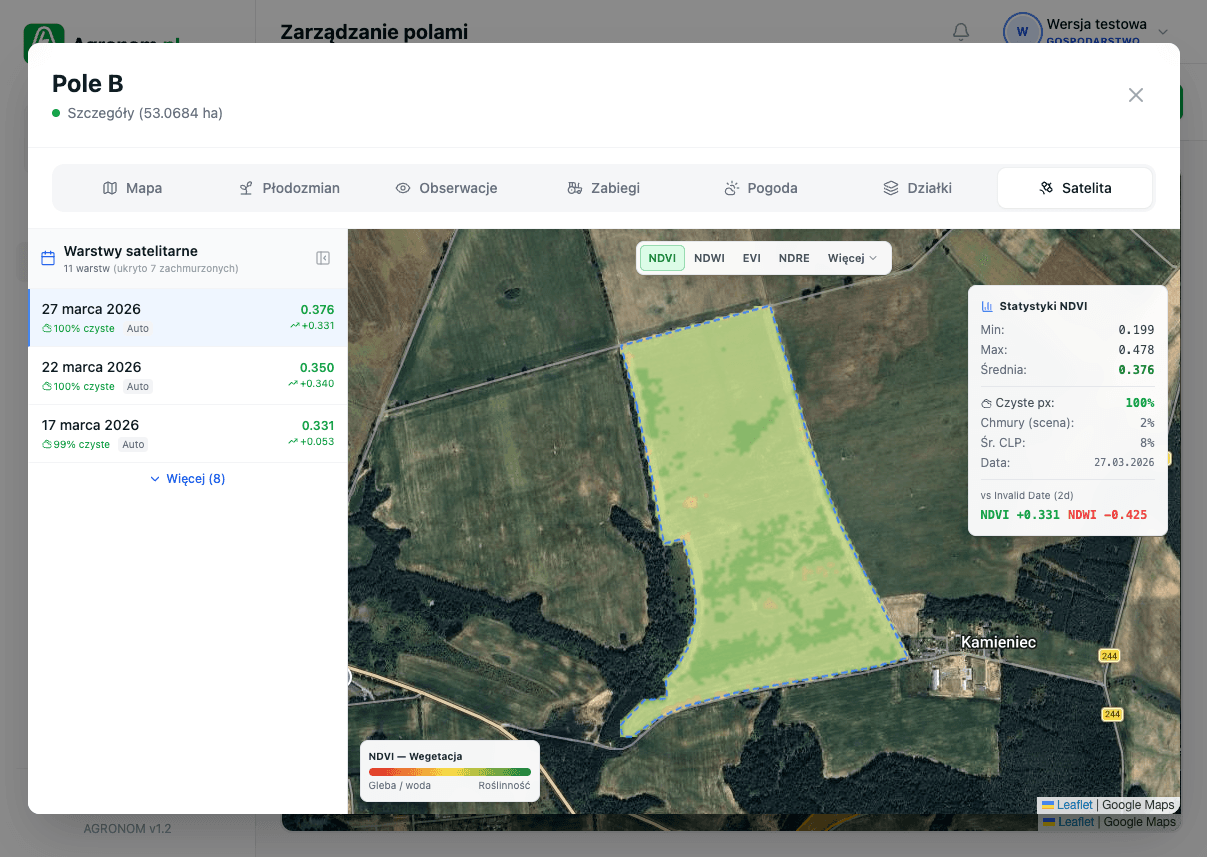The height and width of the screenshot is (857, 1207).
Task: Collapse the satellite layers sidebar
Action: coord(322,257)
